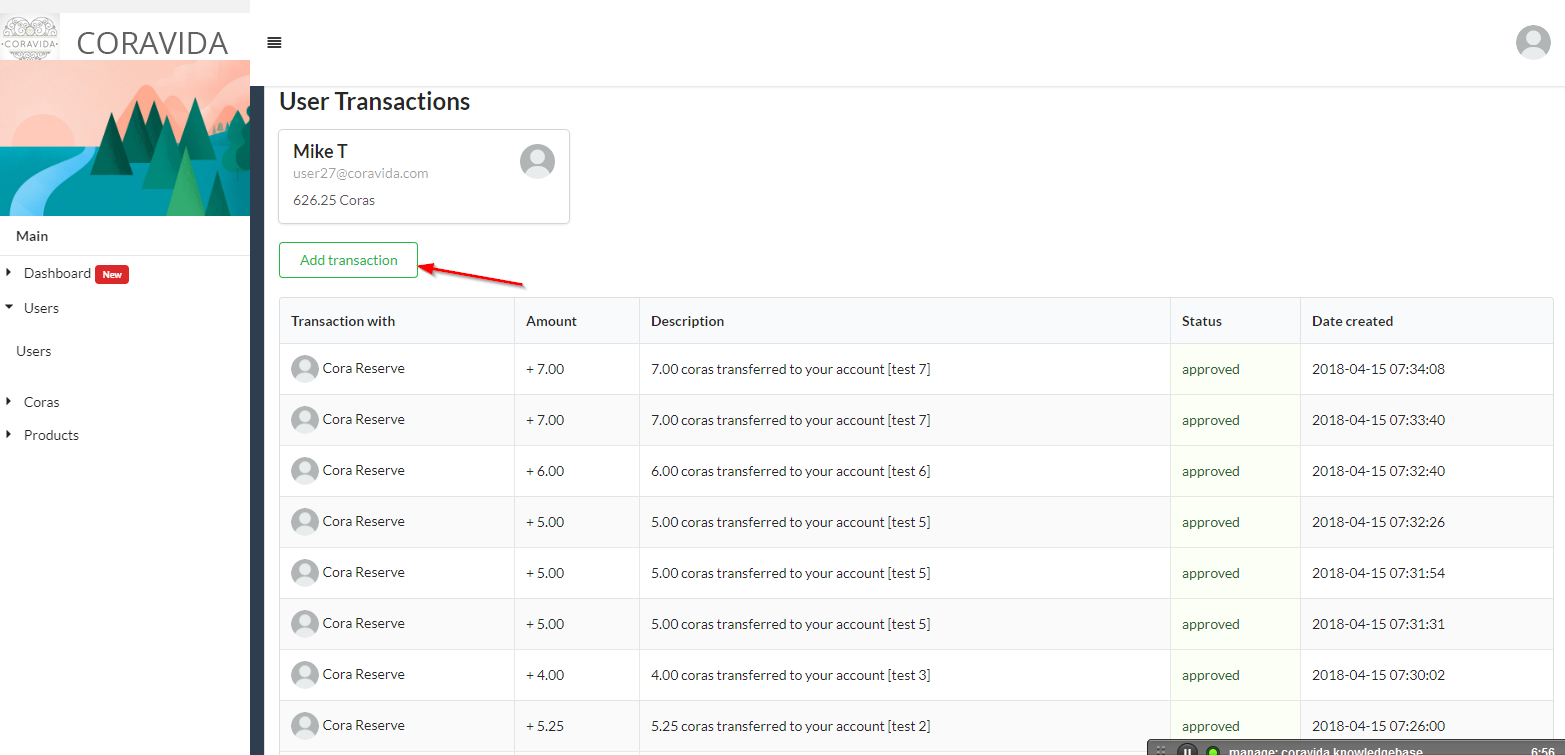Click the Date created column header
The image size is (1565, 755).
tap(1352, 321)
